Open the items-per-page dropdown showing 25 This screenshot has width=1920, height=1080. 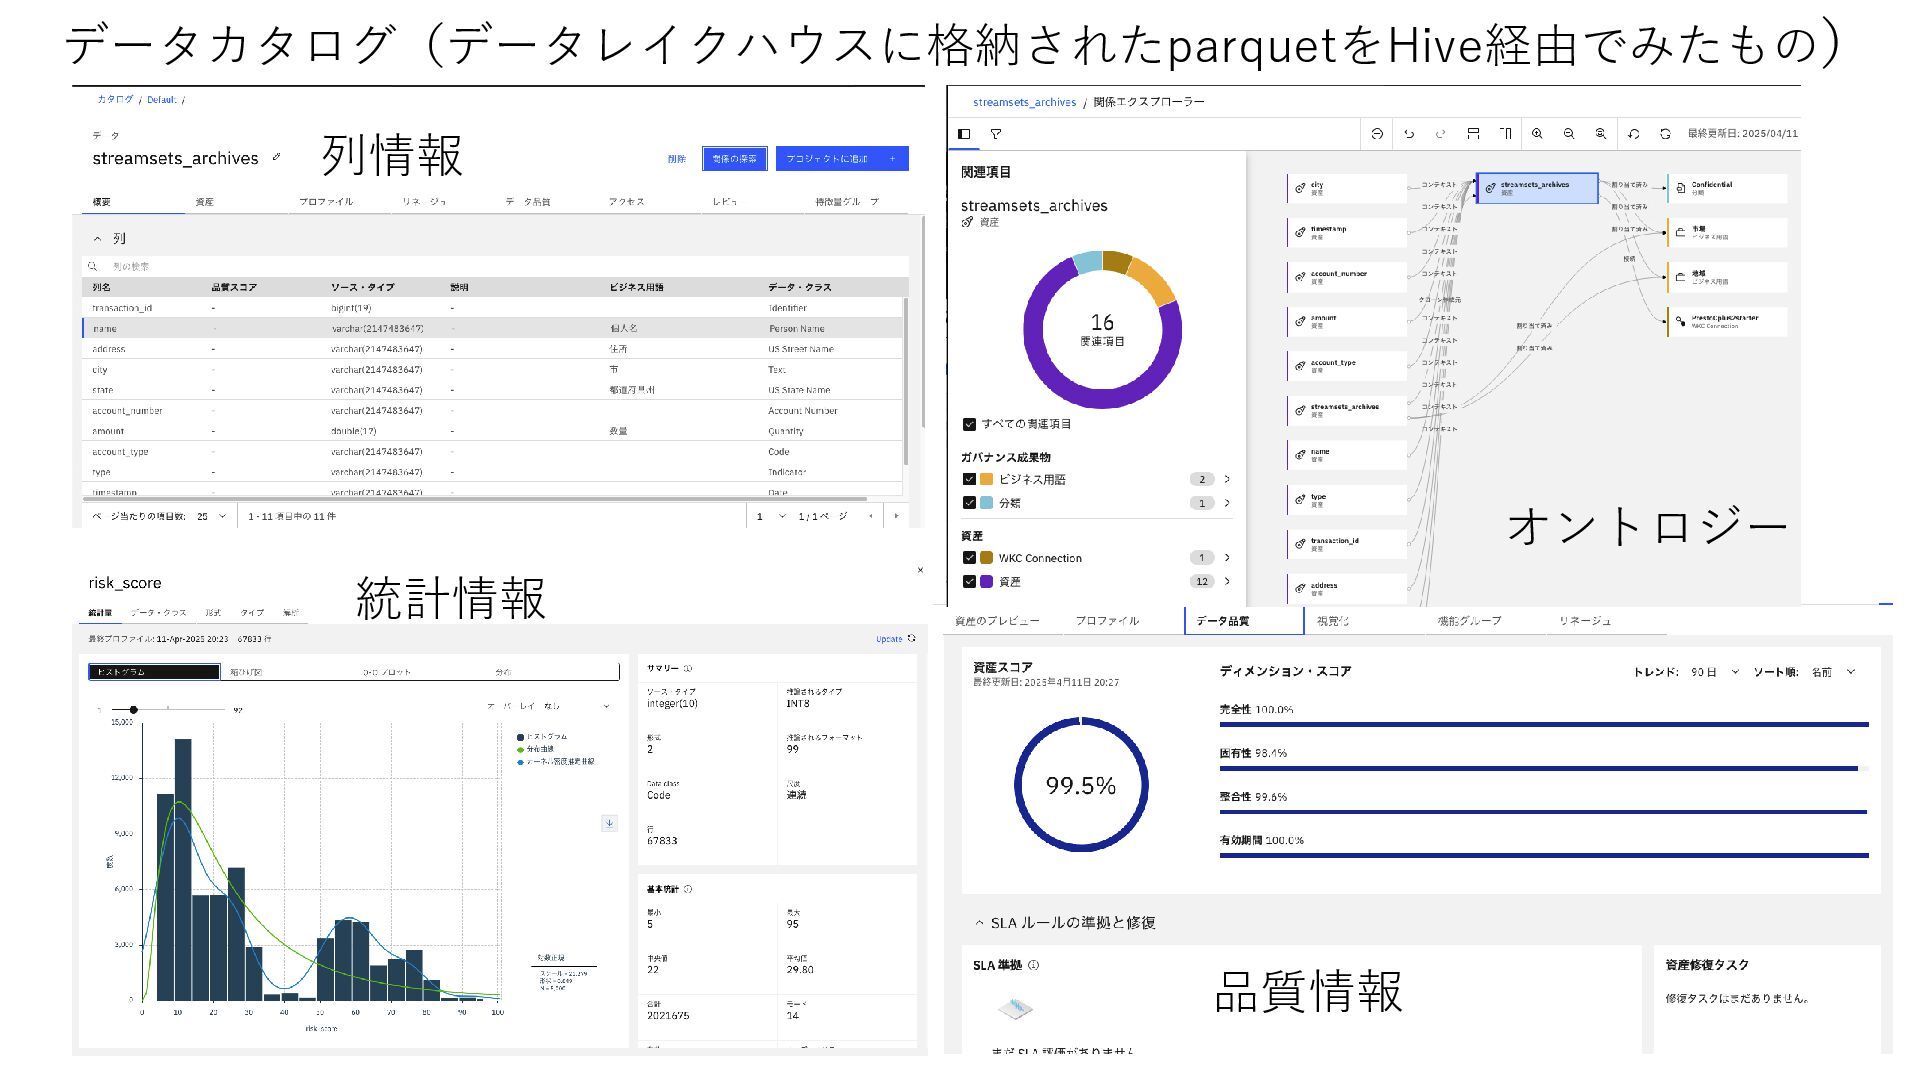pos(212,516)
